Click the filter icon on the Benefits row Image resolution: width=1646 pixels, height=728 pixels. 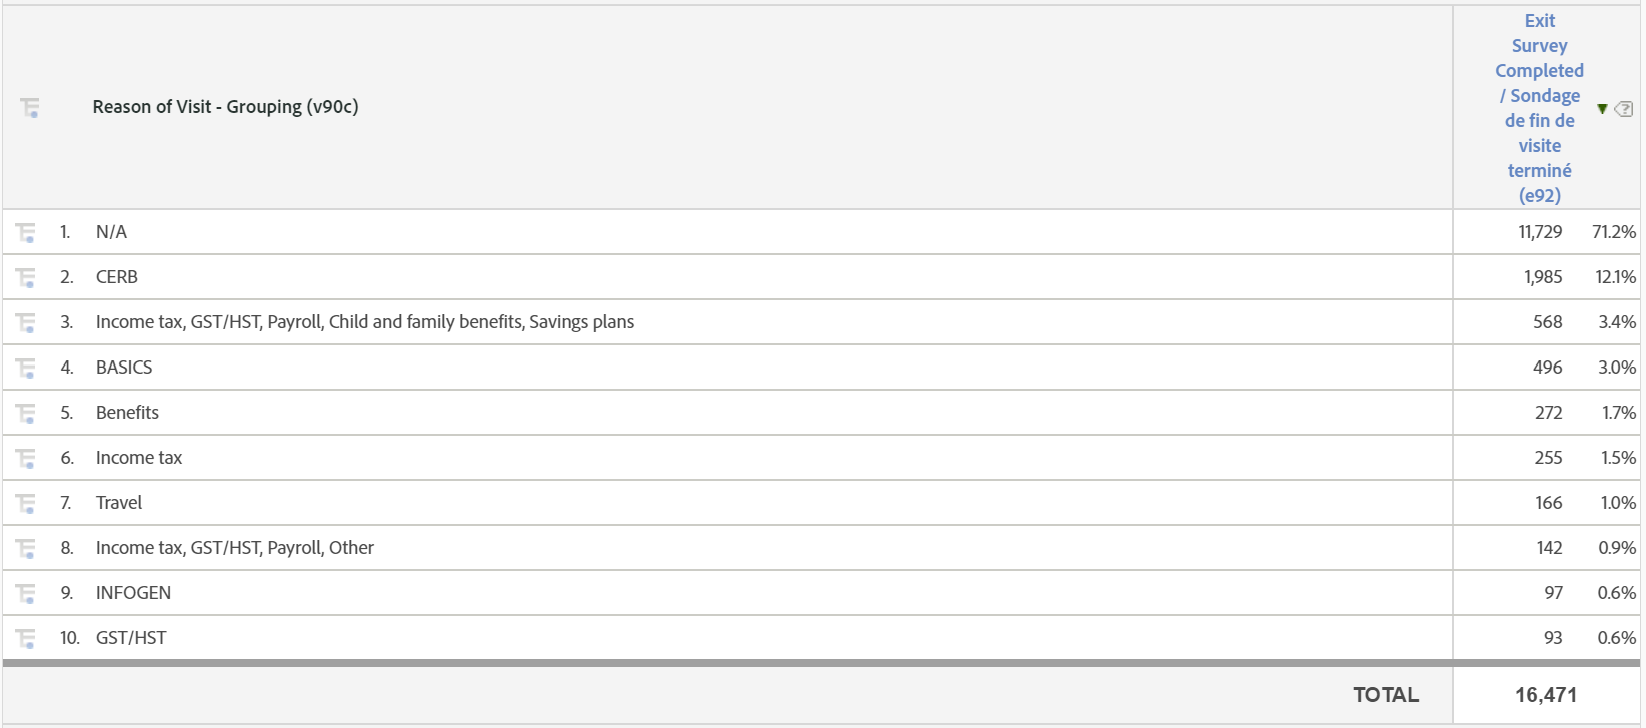(25, 412)
